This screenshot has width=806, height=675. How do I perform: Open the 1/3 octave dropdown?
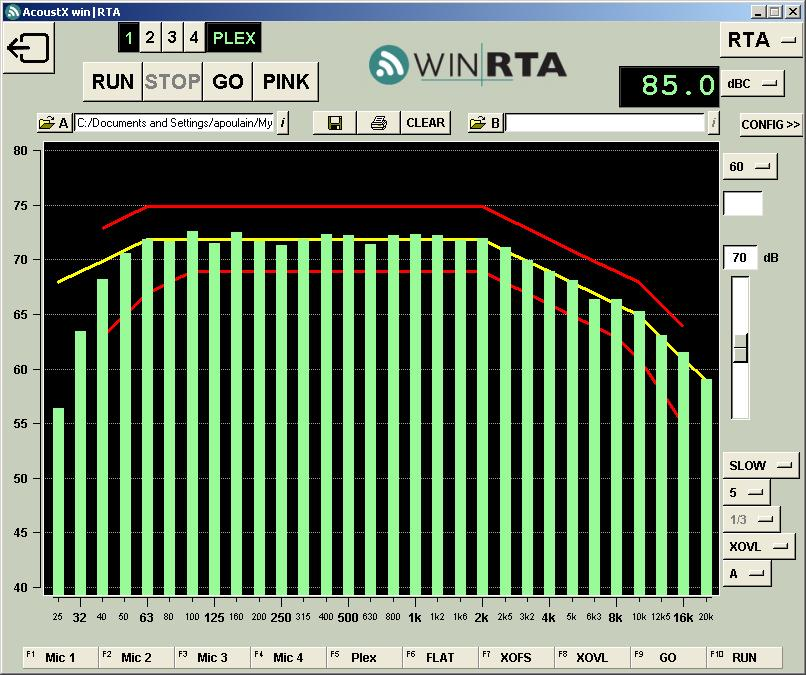coord(752,519)
